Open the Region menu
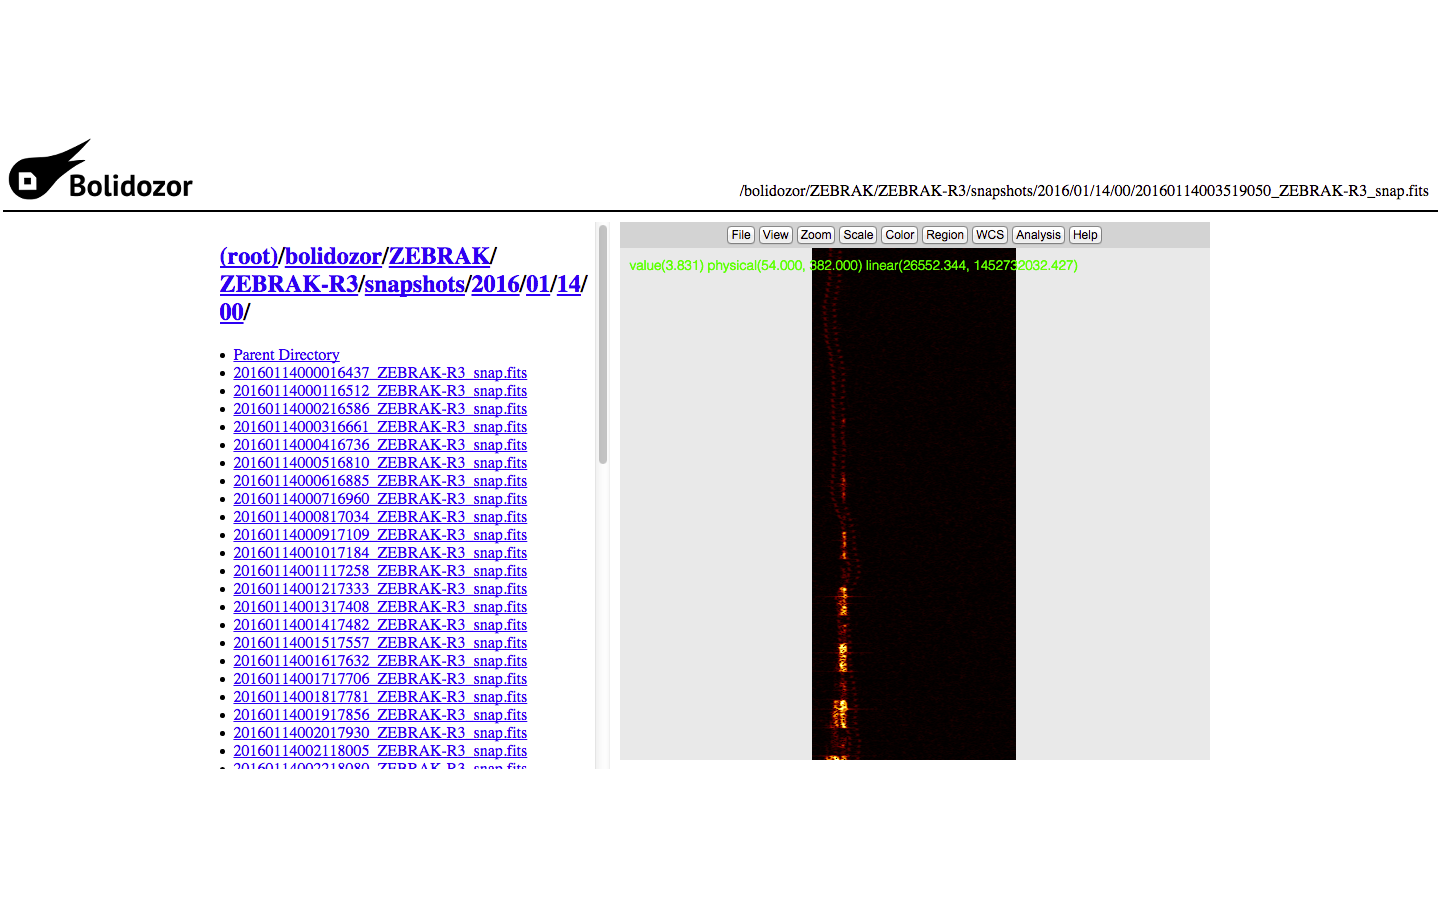 point(945,235)
